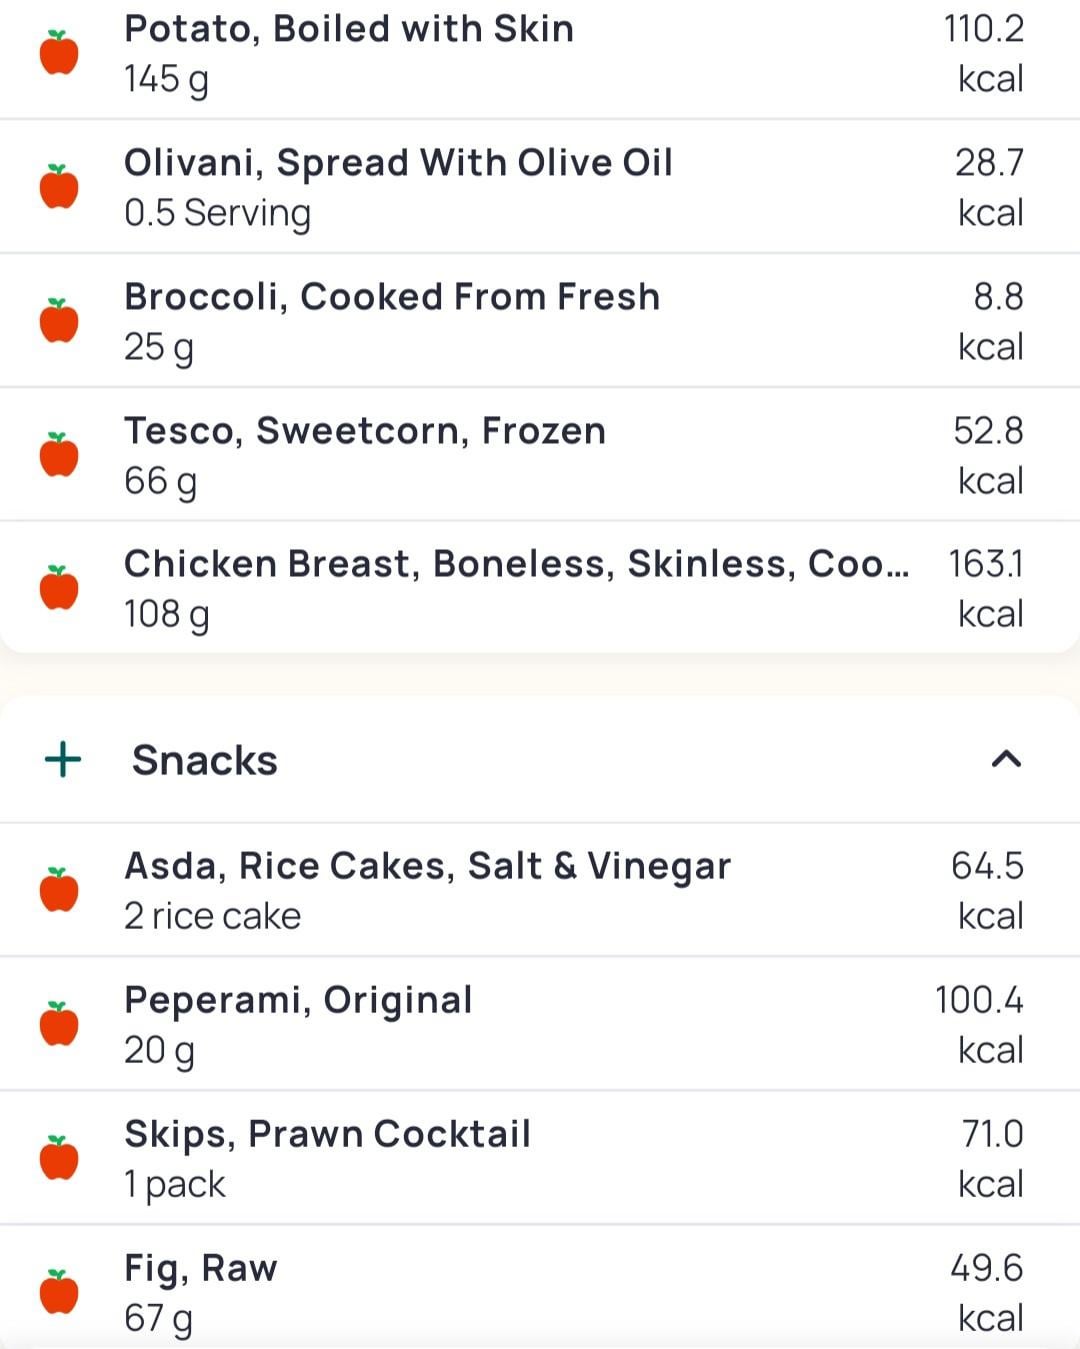Screen dimensions: 1080x1349
Task: Tap the apple icon by Tesco Sweetcorn
Action: point(59,455)
